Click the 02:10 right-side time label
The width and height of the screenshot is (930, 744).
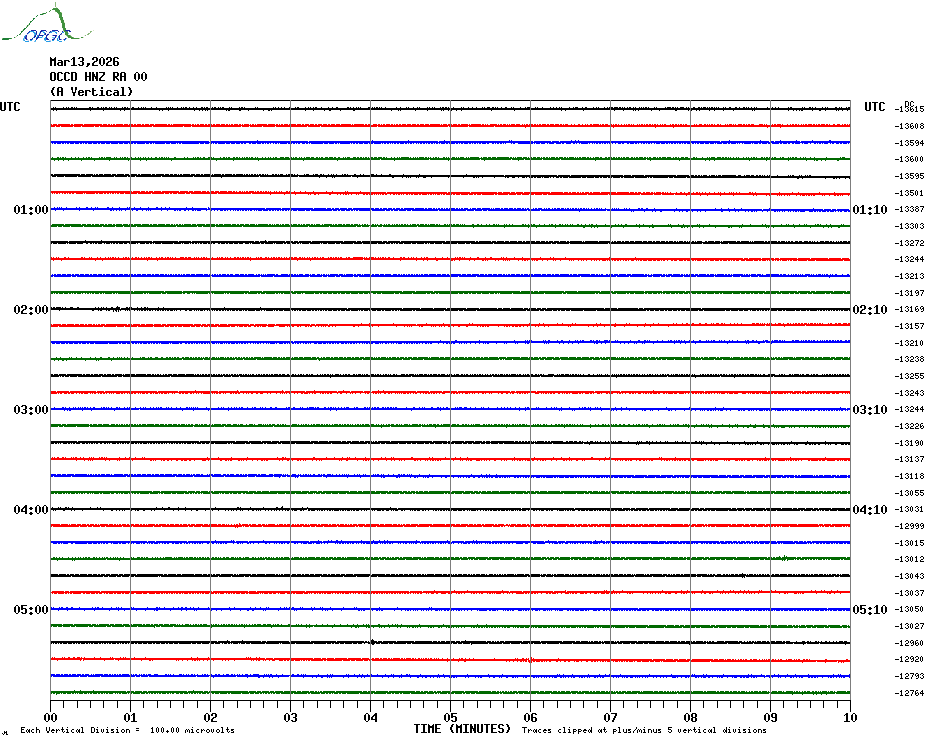(x=869, y=310)
